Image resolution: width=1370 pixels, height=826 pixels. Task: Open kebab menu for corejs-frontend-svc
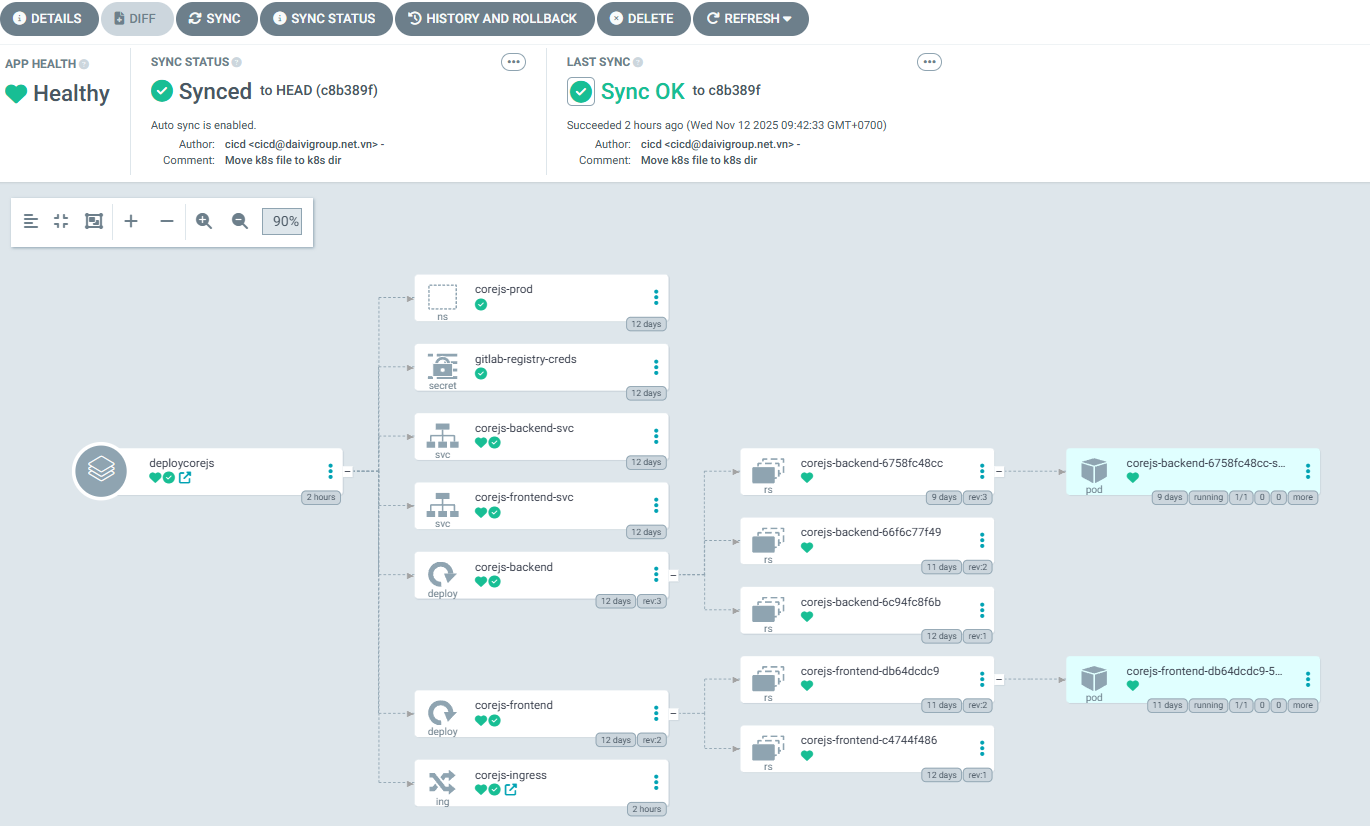656,505
